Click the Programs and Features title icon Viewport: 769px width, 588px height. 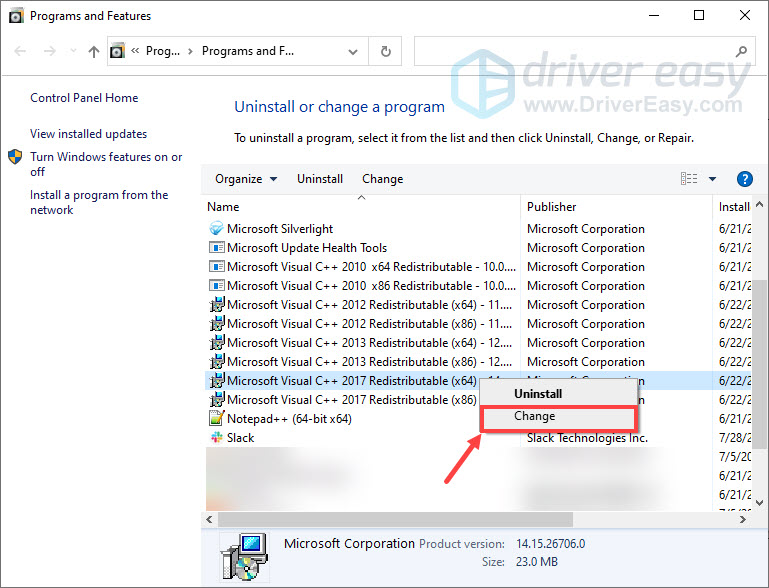click(x=16, y=16)
